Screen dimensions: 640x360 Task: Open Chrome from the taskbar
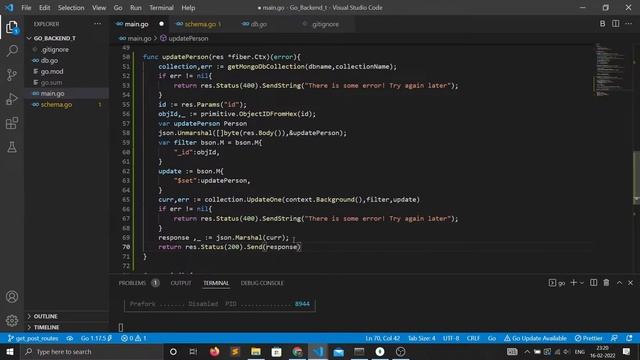[298, 351]
